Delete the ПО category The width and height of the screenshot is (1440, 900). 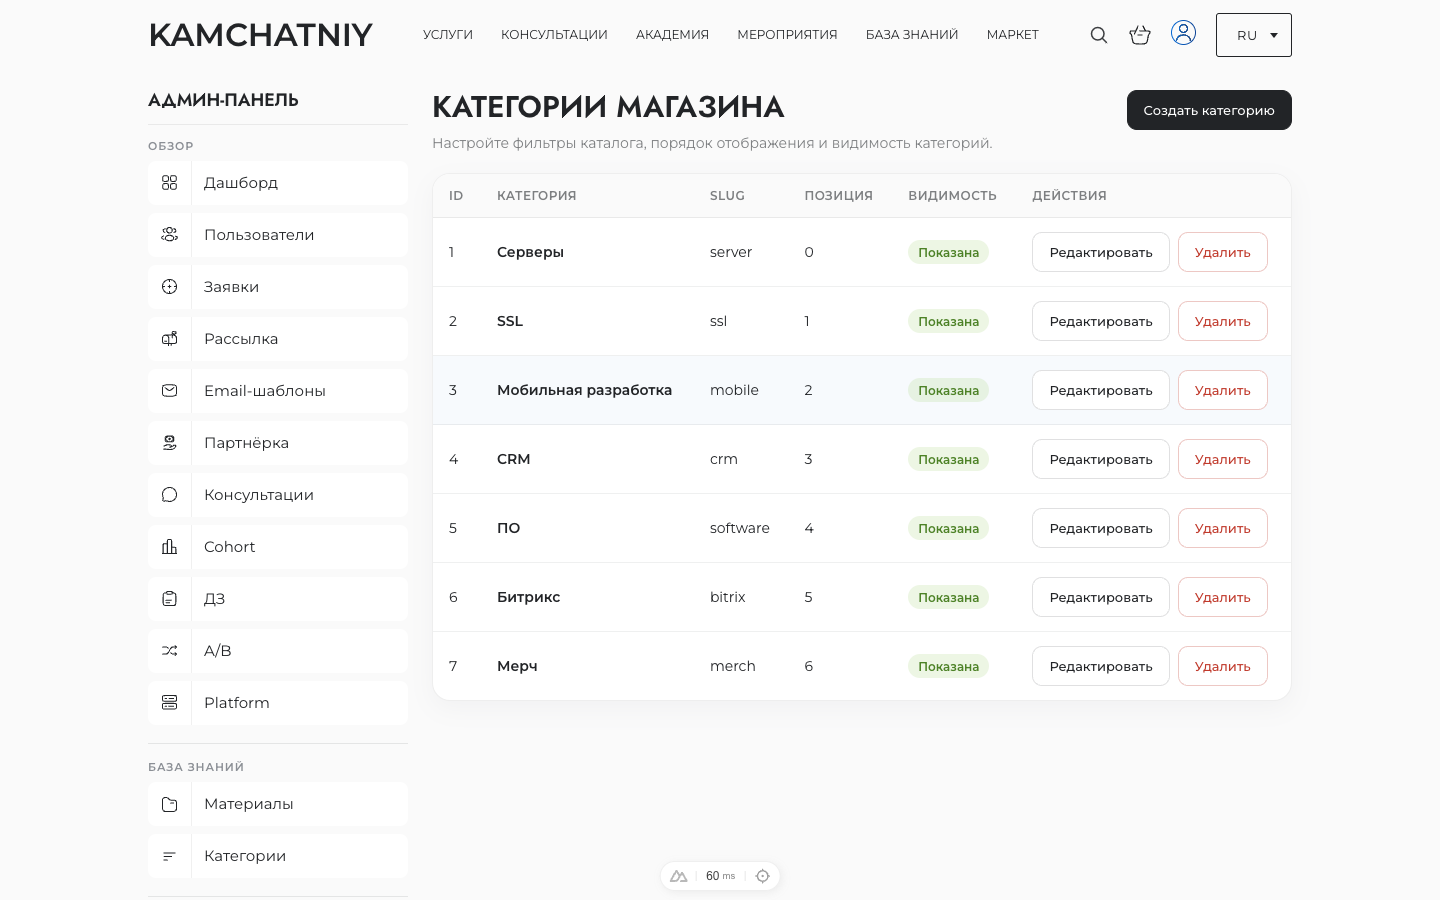[x=1223, y=528]
